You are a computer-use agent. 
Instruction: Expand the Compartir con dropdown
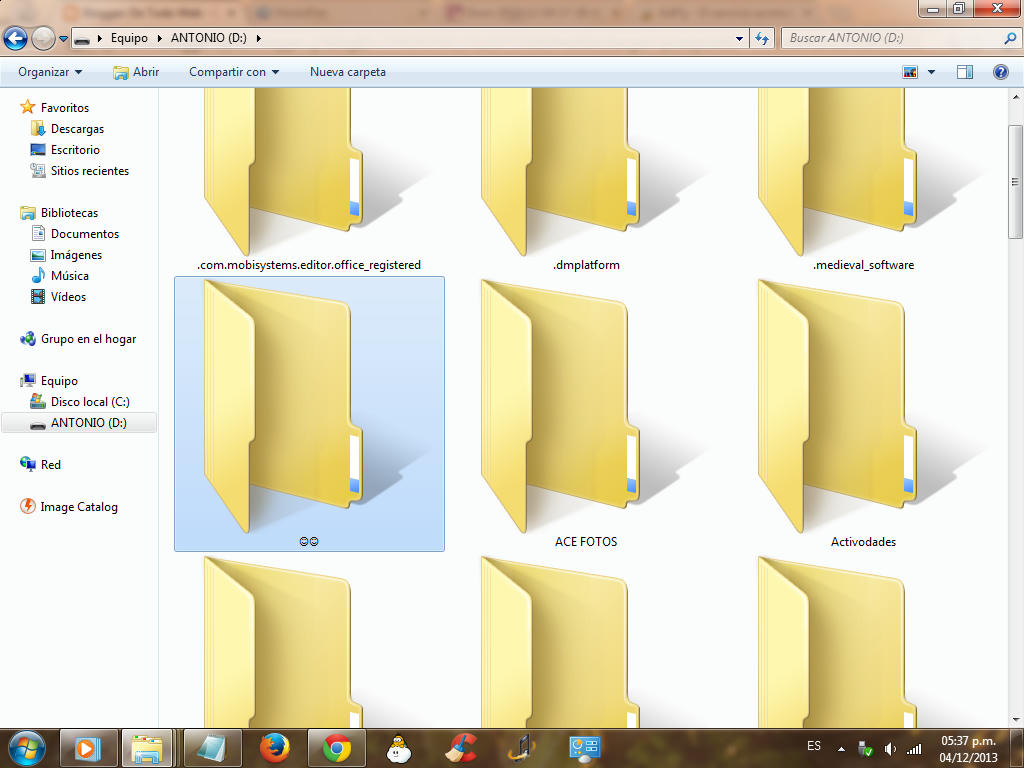pos(234,72)
